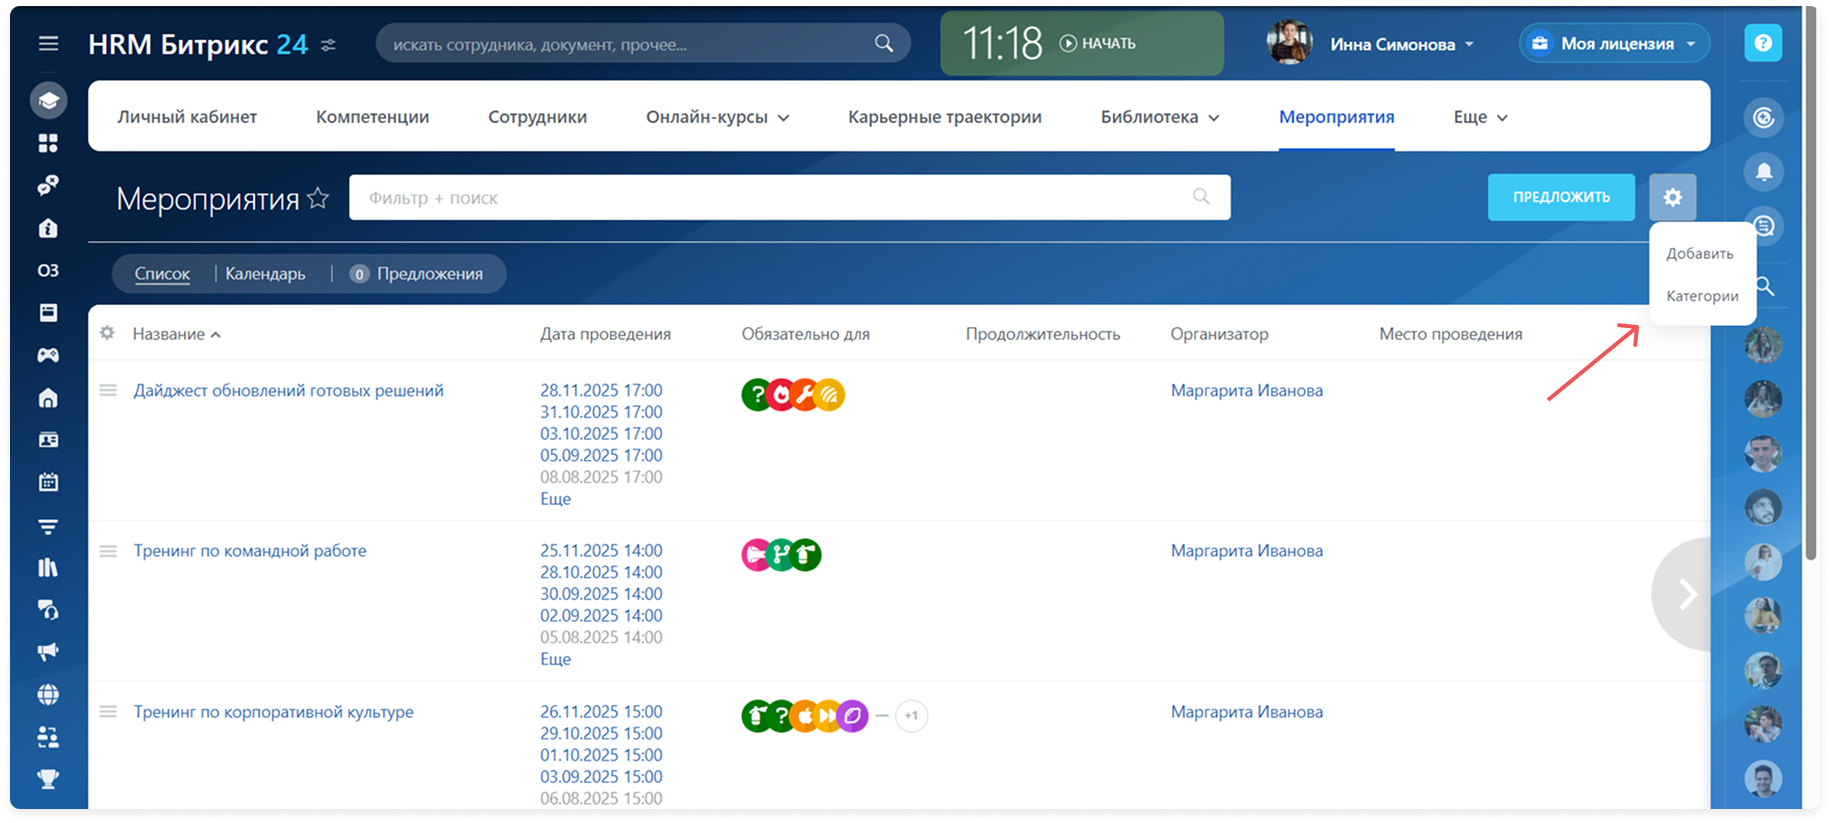Open the table column settings gear

click(107, 333)
